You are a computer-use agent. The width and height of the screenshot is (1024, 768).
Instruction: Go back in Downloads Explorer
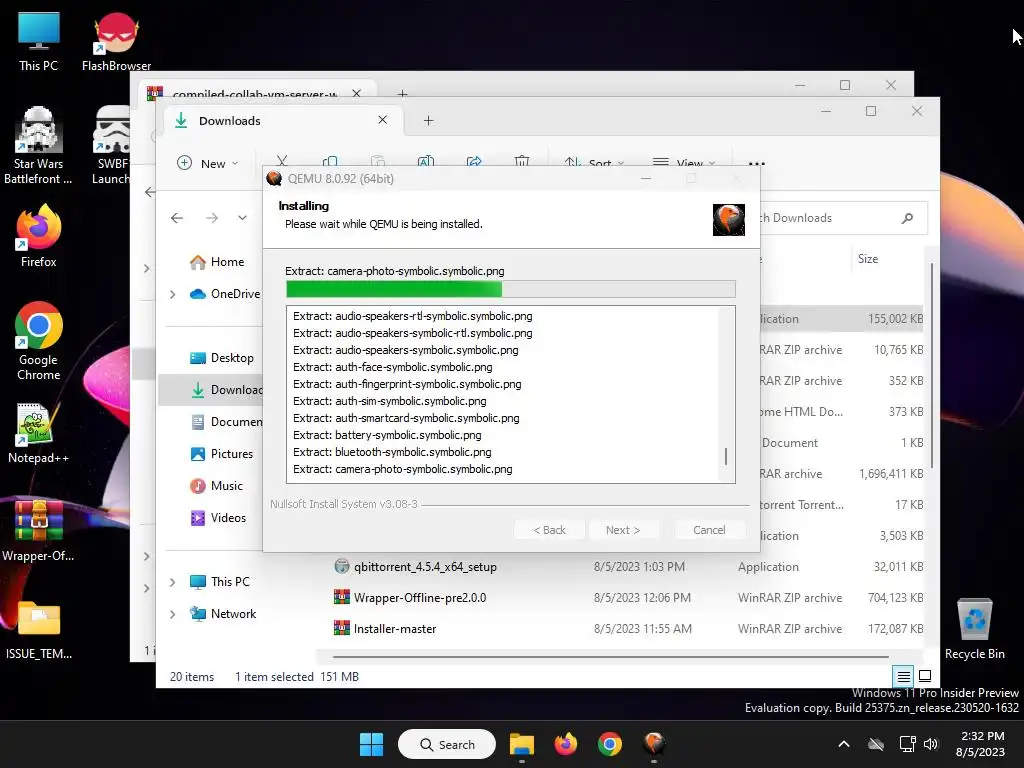pyautogui.click(x=177, y=218)
